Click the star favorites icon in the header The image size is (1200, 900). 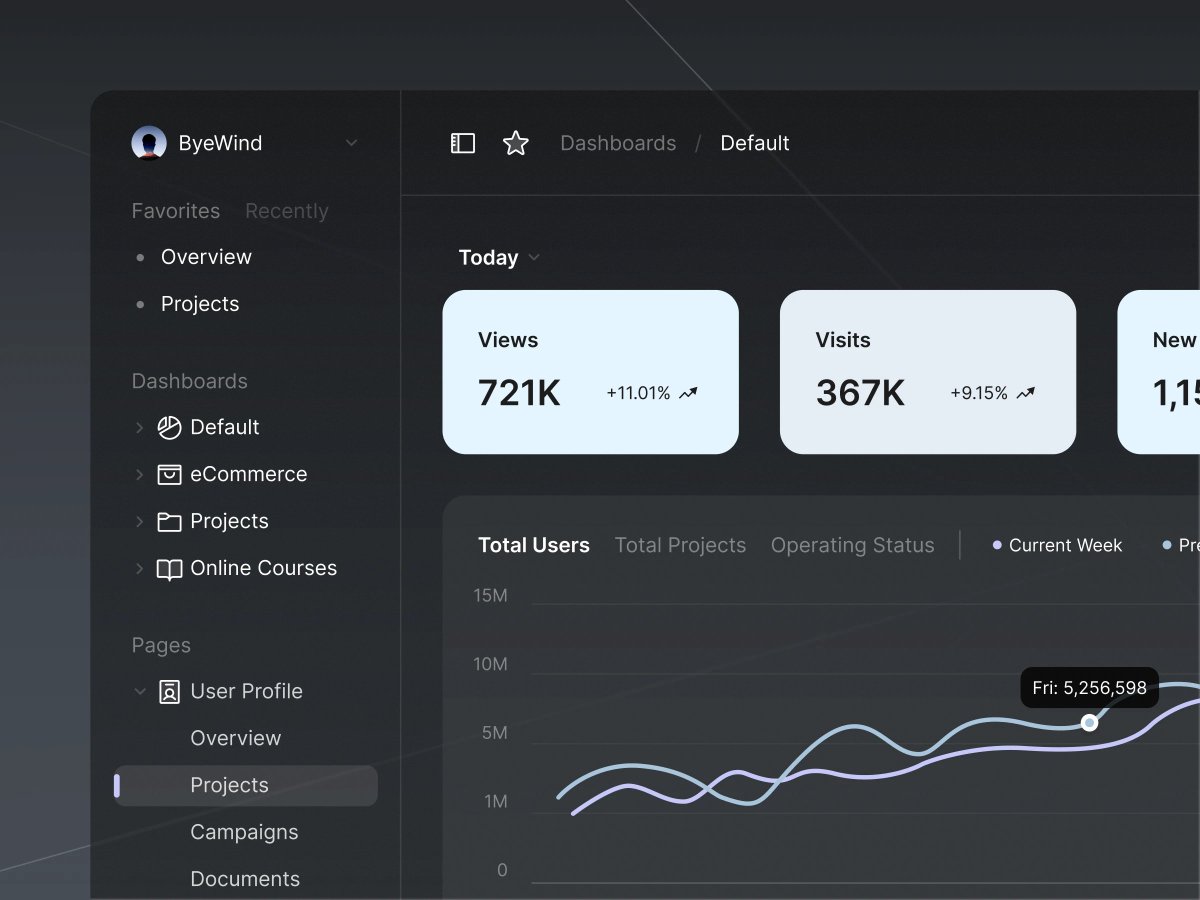(x=516, y=143)
